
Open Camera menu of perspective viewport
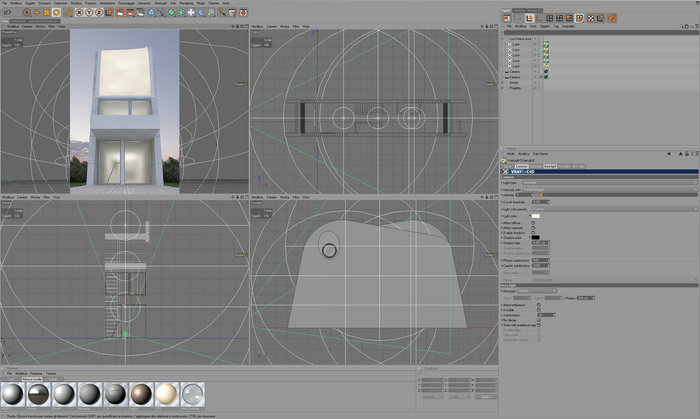(x=27, y=26)
